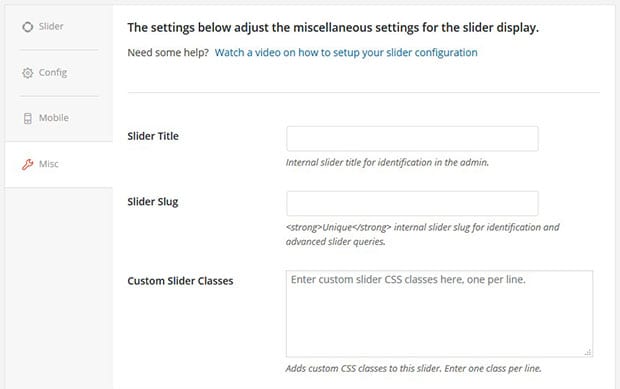The width and height of the screenshot is (620, 389).
Task: Click the red wrench icon beside Misc
Action: tap(27, 164)
